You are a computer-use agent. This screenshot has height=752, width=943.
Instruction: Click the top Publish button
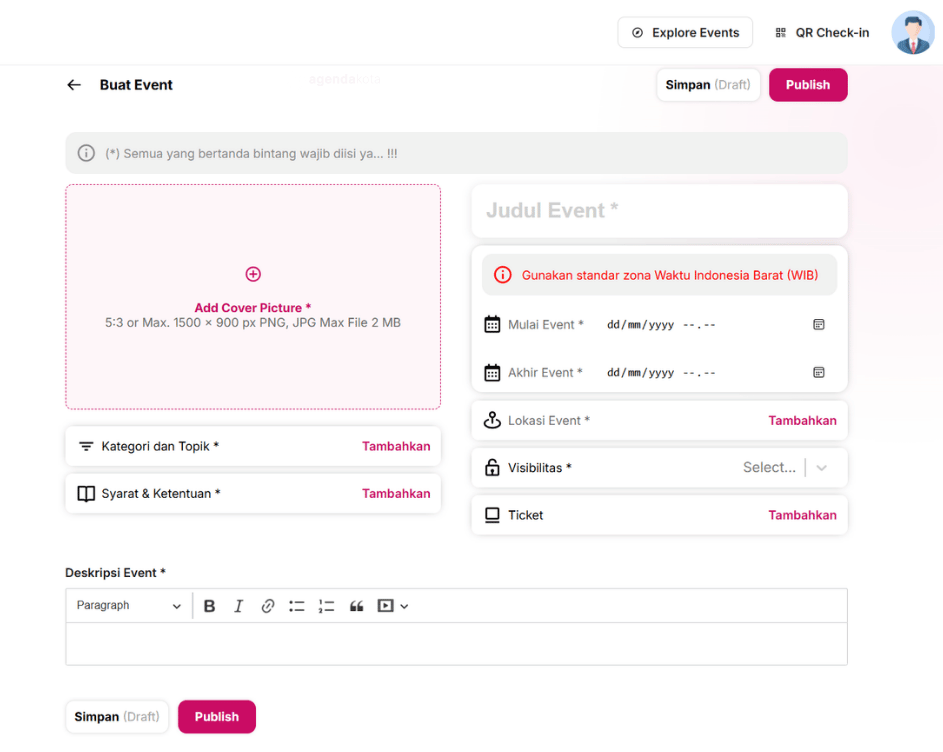(x=807, y=85)
